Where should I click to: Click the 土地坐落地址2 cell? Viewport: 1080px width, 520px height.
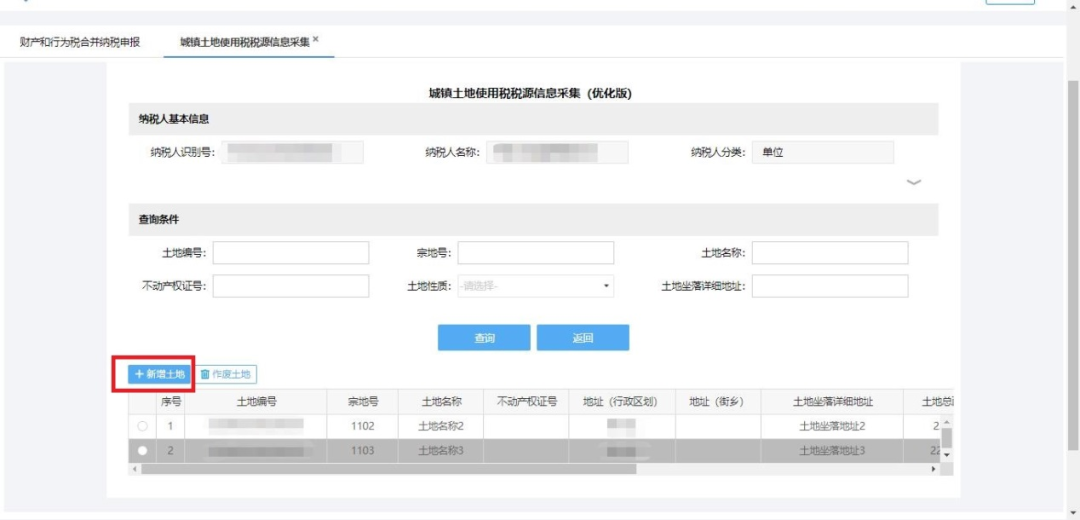[x=833, y=426]
